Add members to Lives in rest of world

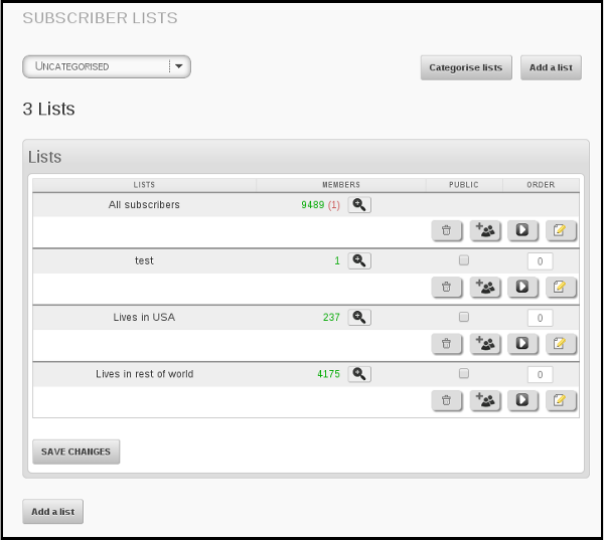tap(485, 400)
